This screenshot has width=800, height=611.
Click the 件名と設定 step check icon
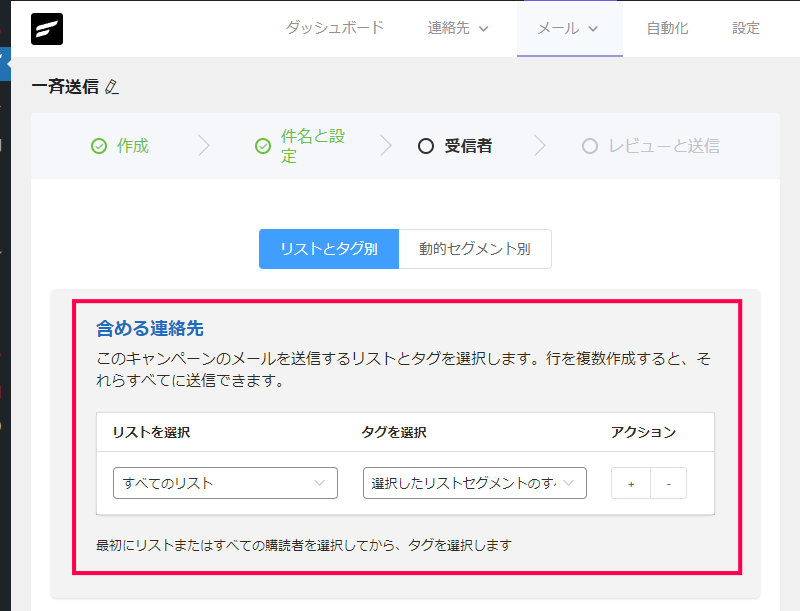tap(263, 146)
